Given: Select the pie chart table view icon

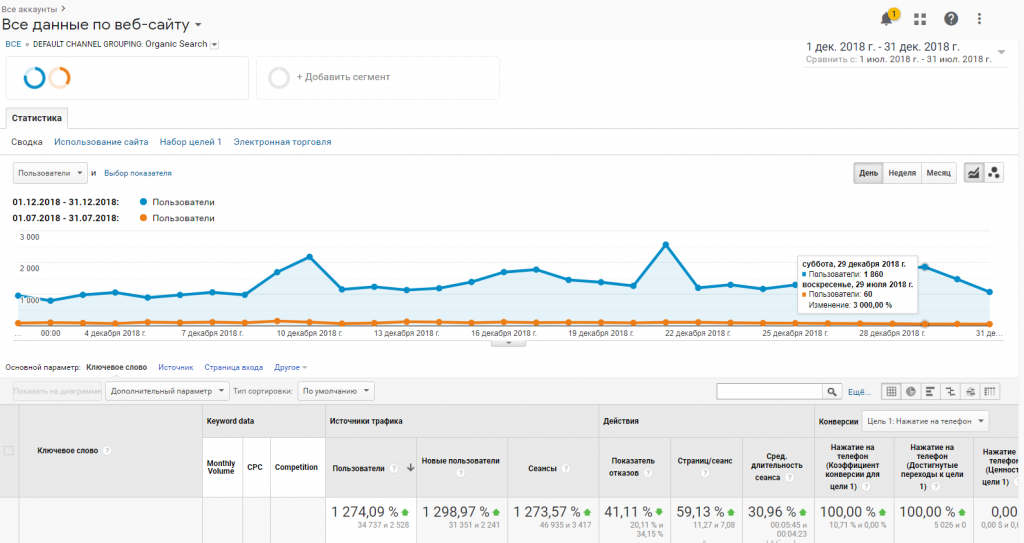Looking at the screenshot, I should [911, 391].
